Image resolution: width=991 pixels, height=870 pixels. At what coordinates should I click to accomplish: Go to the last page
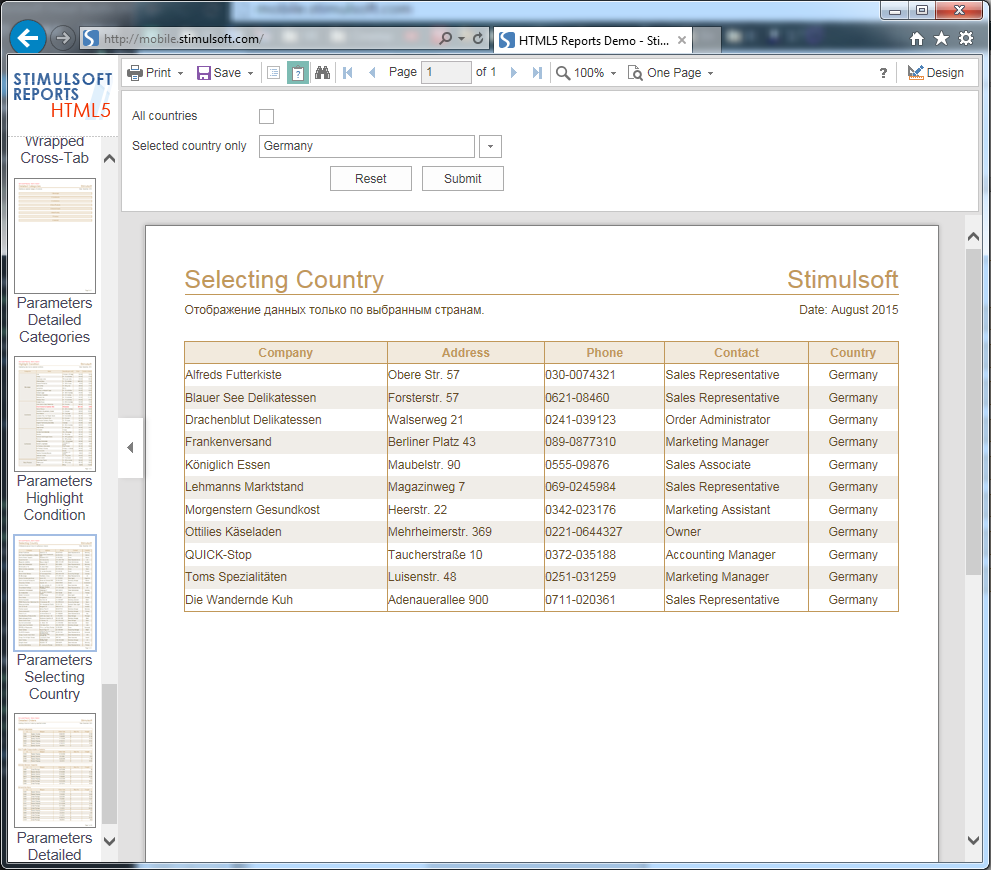[537, 73]
